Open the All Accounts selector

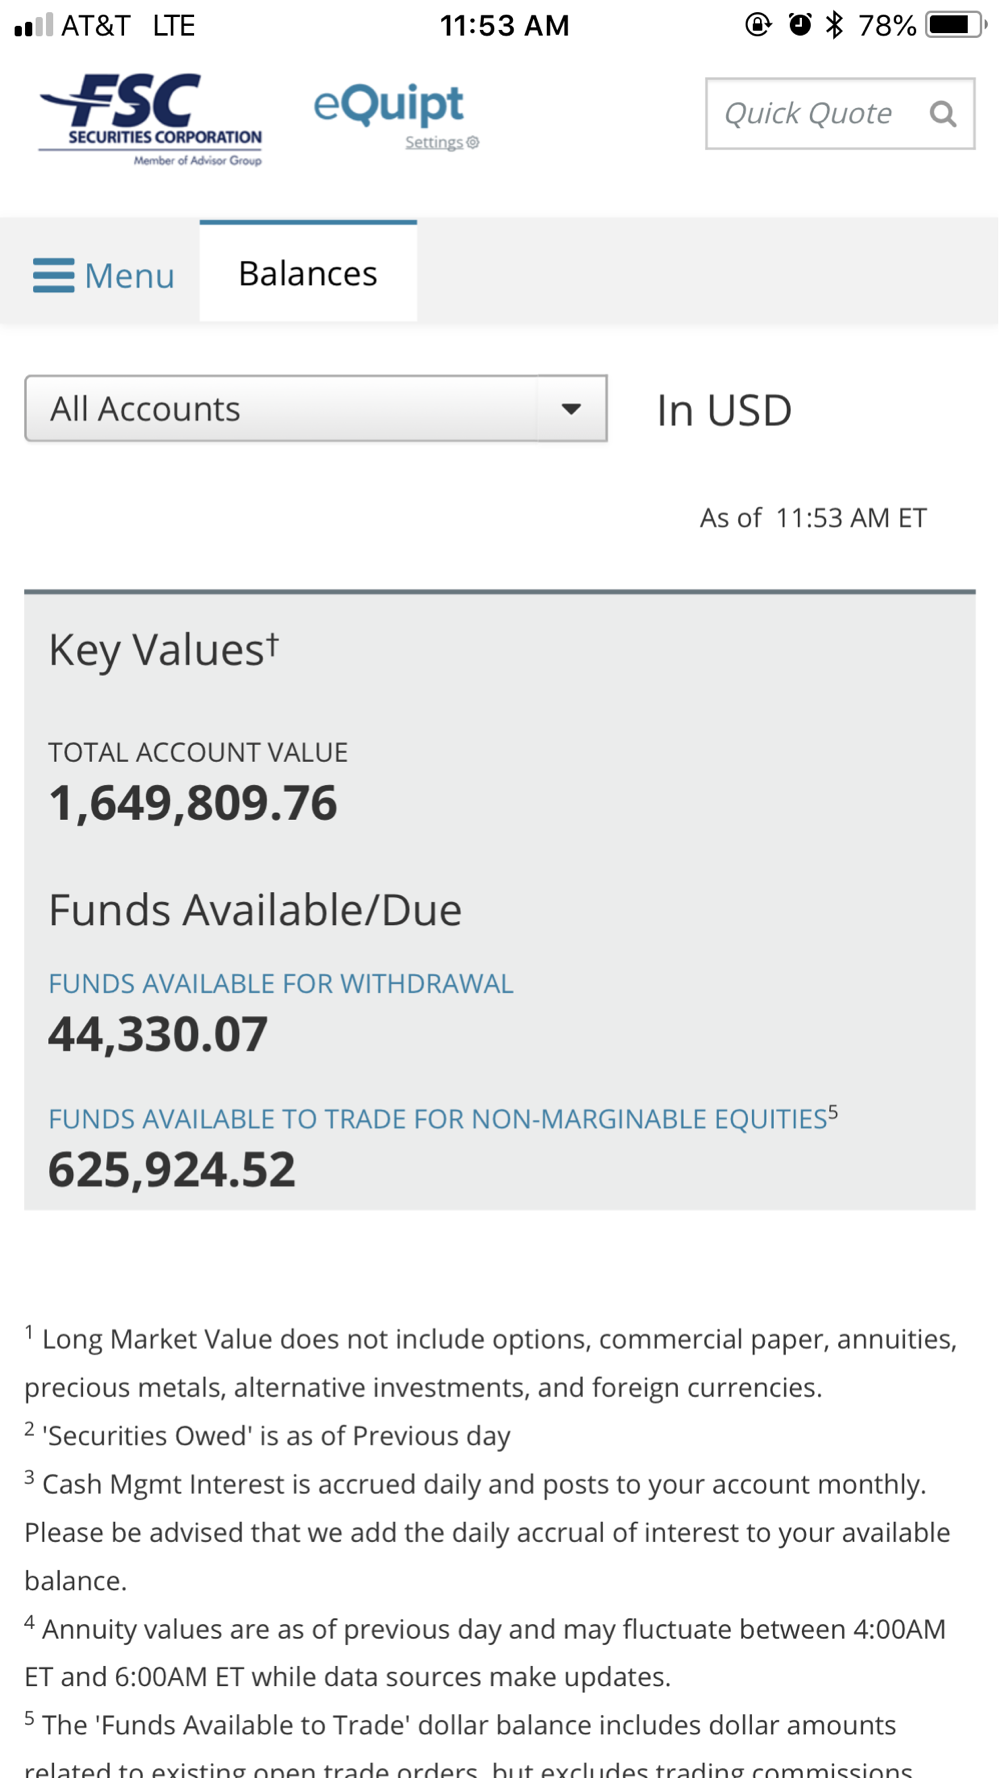(281, 409)
